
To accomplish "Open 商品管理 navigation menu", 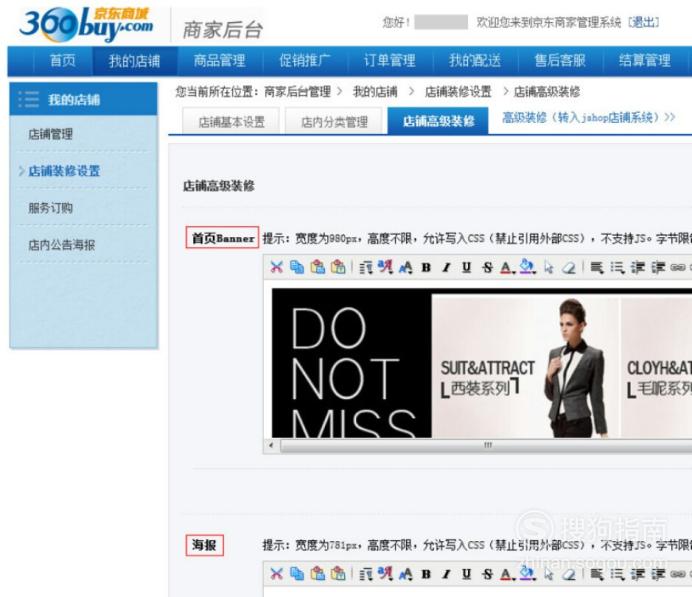I will (220, 60).
